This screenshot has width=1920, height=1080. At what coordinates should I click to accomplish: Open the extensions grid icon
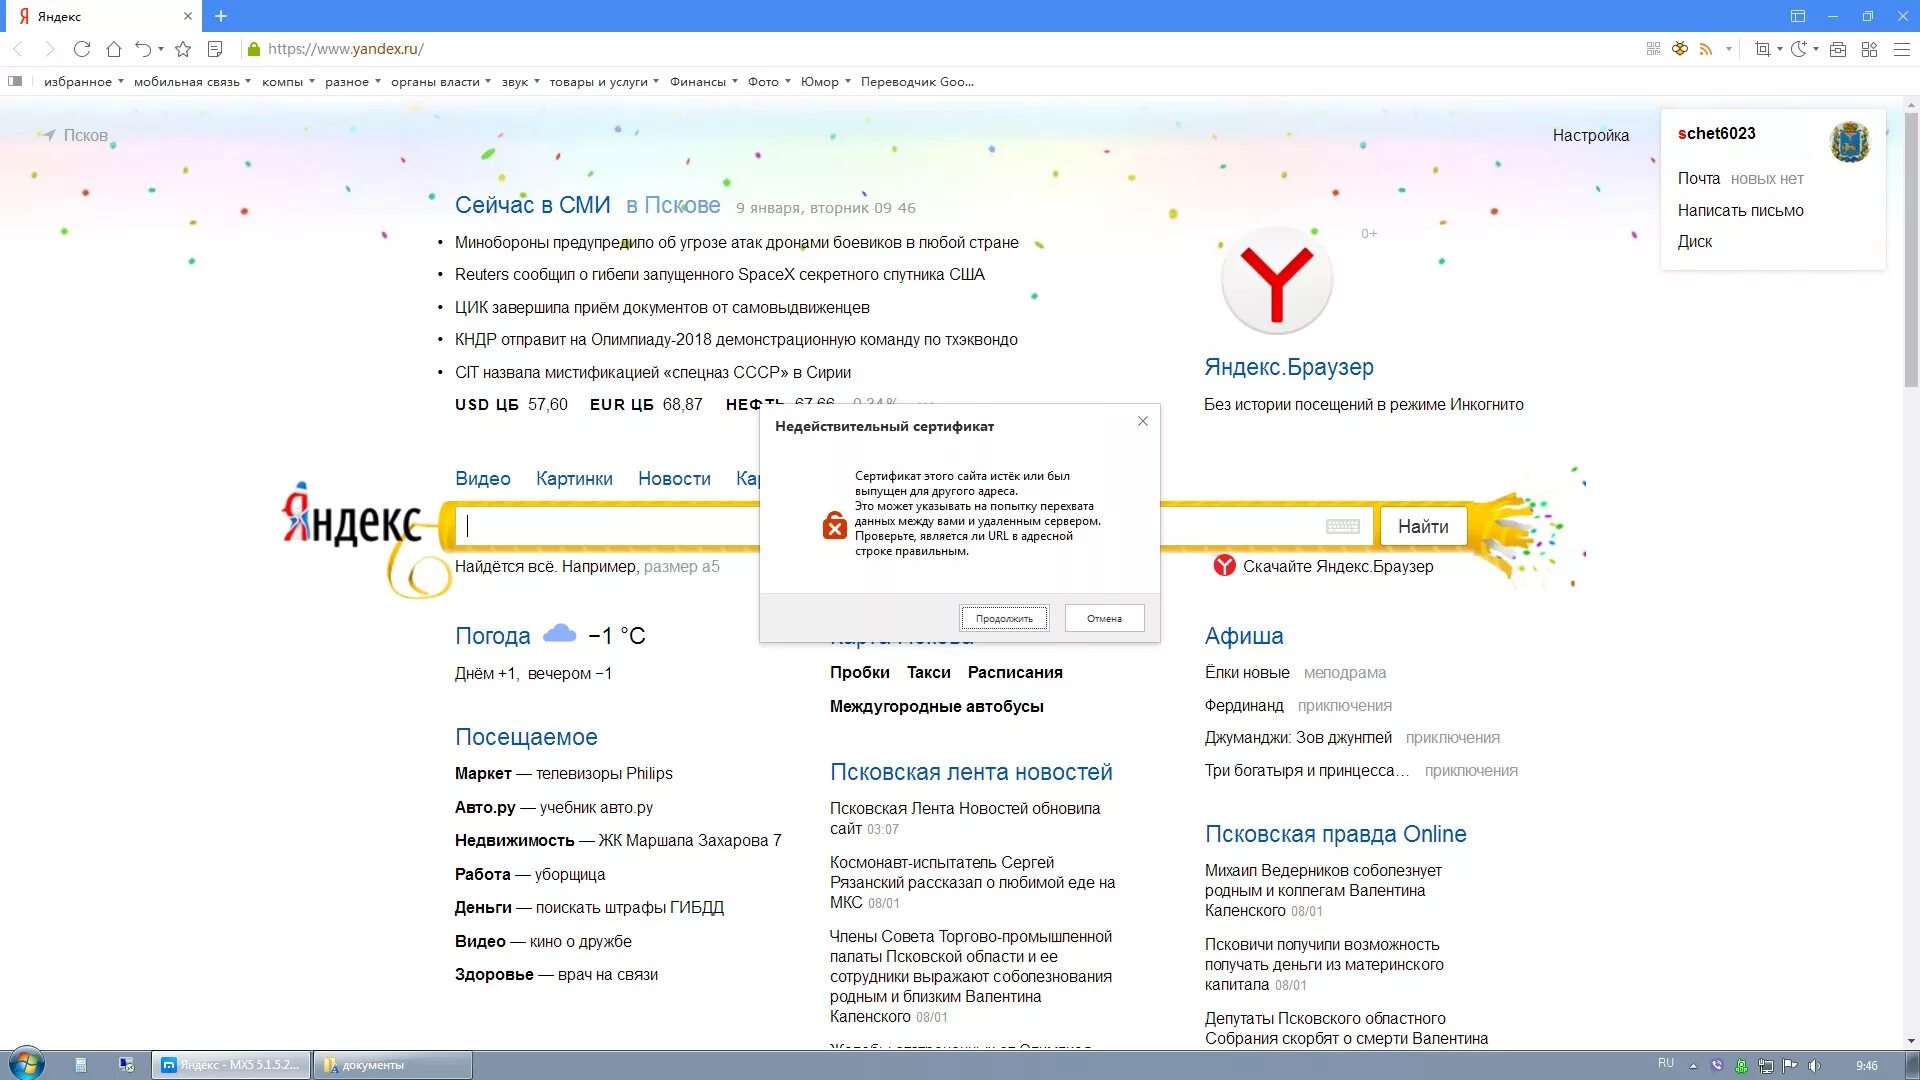tap(1869, 49)
